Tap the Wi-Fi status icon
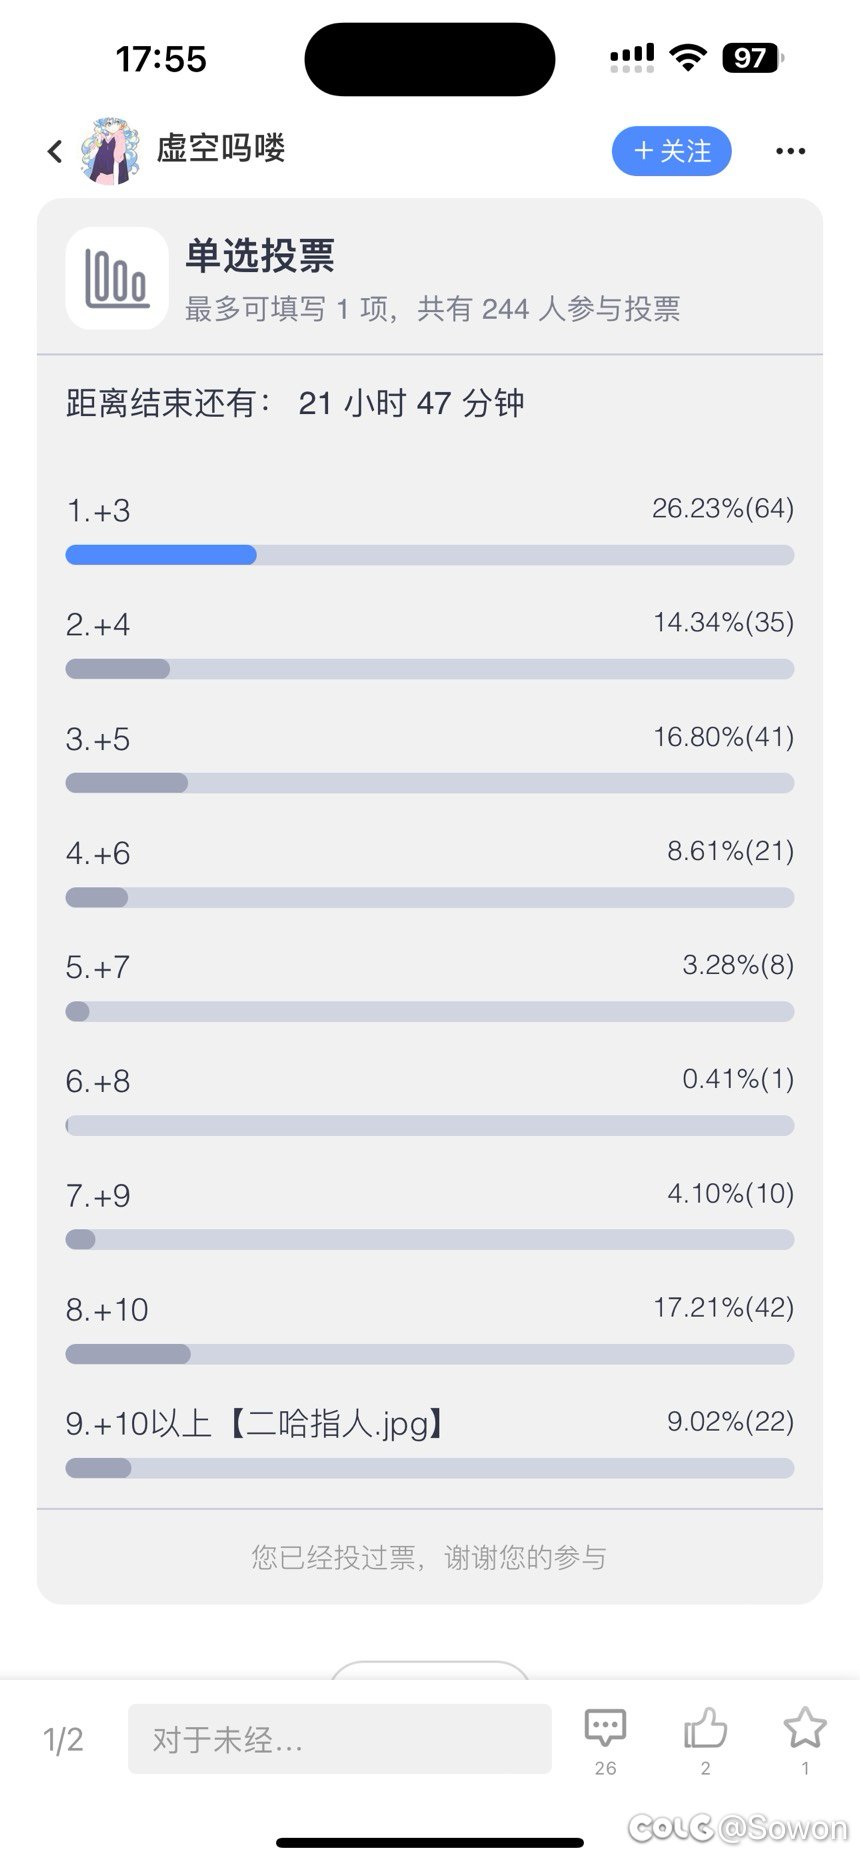This screenshot has width=860, height=1864. 688,58
